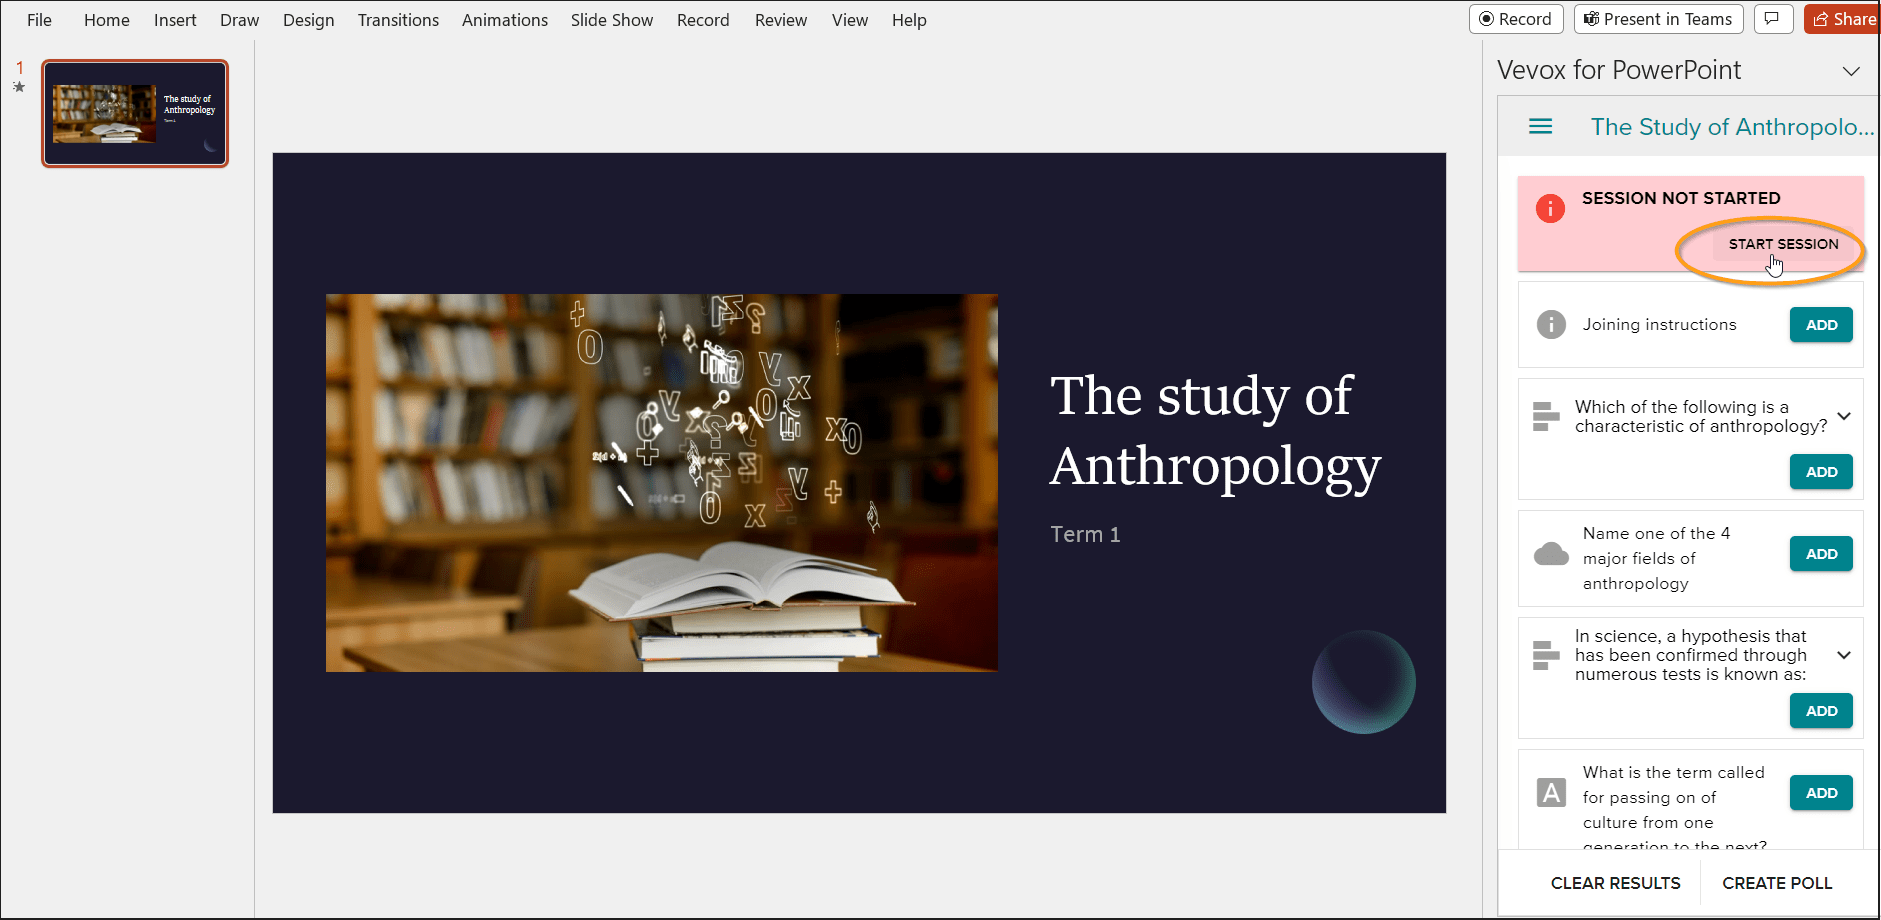Viewport: 1881px width, 920px height.
Task: Click the Share button
Action: [1844, 19]
